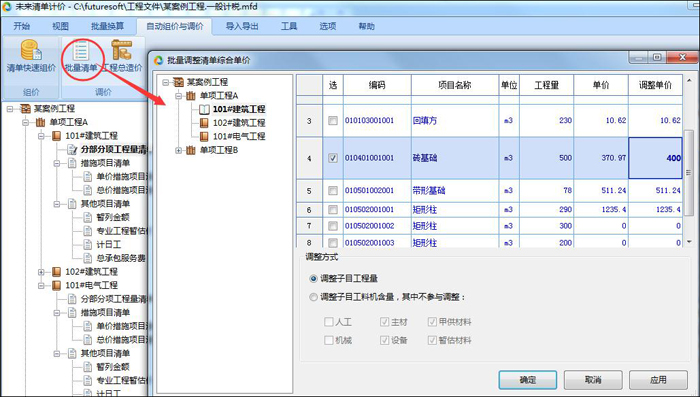Collapse 某案例工程 in main project tree
700x397 pixels.
coord(10,109)
